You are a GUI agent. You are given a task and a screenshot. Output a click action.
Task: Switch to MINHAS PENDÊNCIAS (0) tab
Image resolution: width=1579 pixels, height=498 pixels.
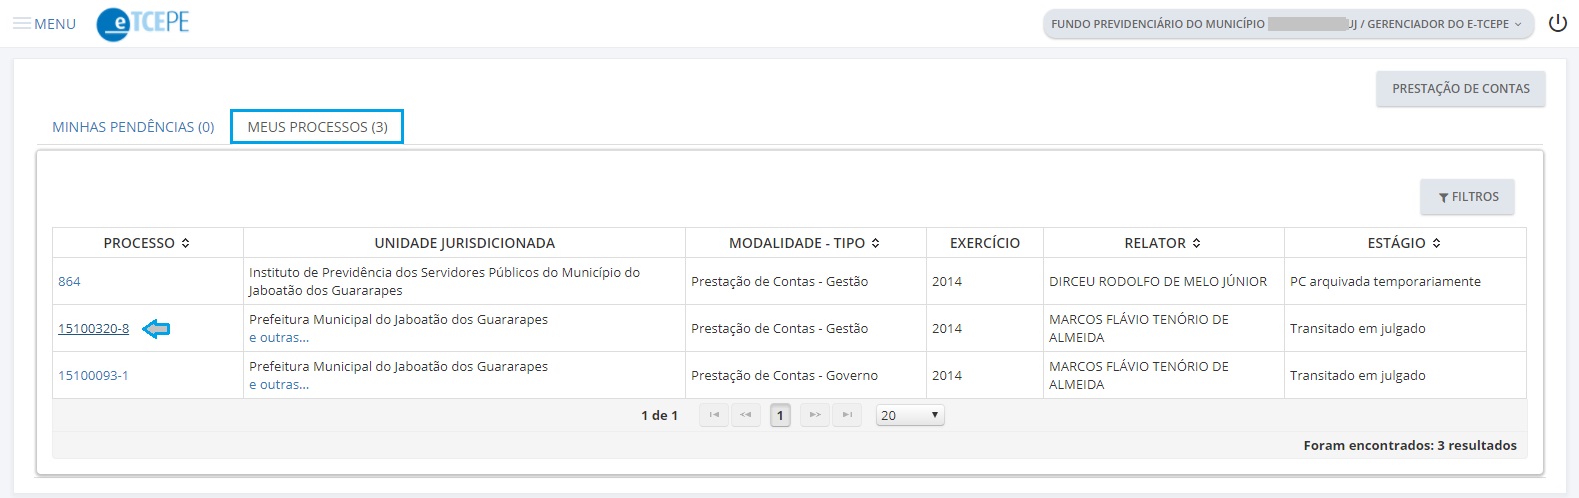[x=133, y=127]
